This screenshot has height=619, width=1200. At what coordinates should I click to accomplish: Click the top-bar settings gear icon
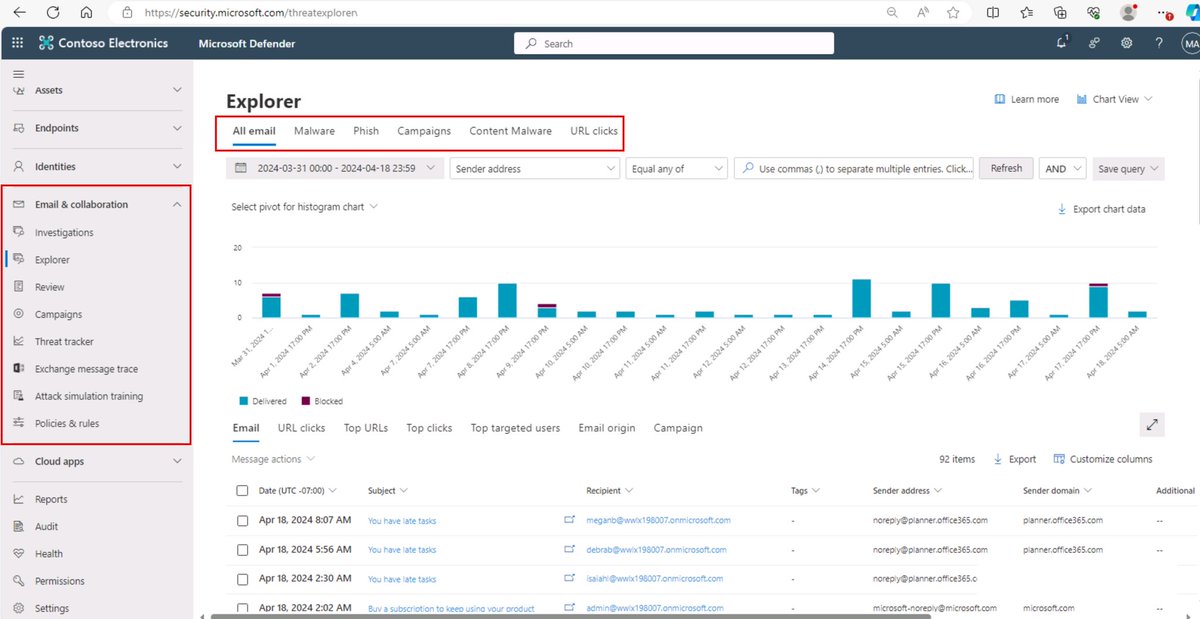click(x=1126, y=43)
